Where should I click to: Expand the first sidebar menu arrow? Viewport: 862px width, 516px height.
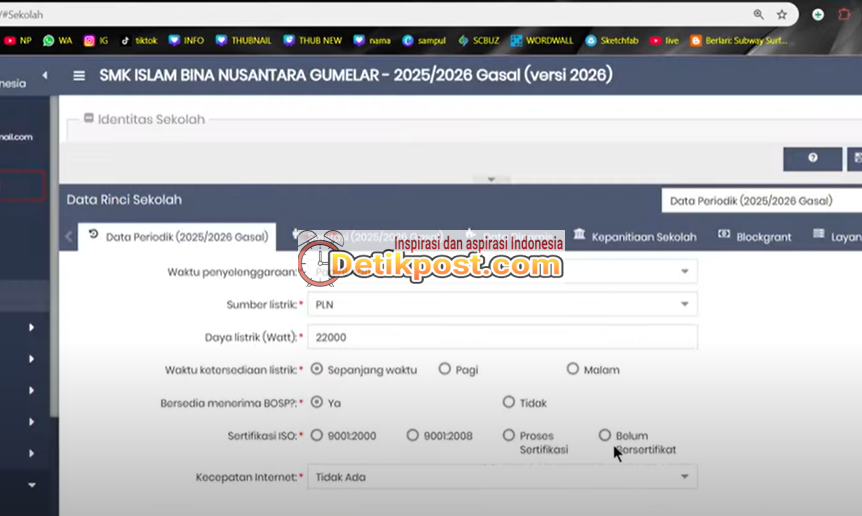pos(31,328)
